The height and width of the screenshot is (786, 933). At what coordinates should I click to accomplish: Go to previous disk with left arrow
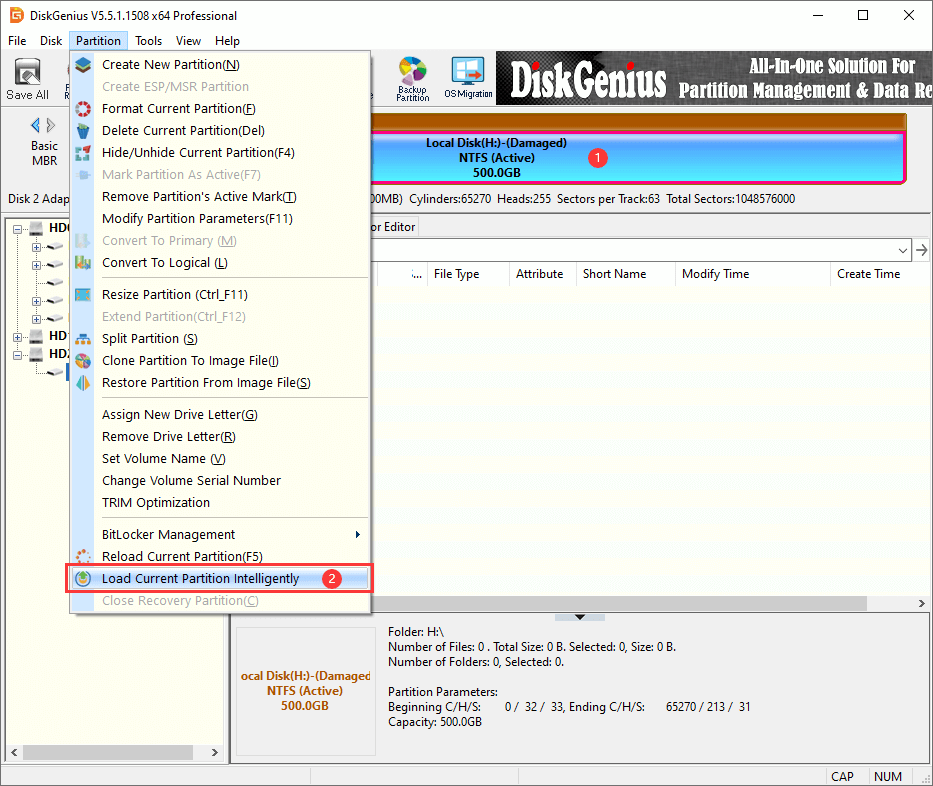[x=35, y=125]
